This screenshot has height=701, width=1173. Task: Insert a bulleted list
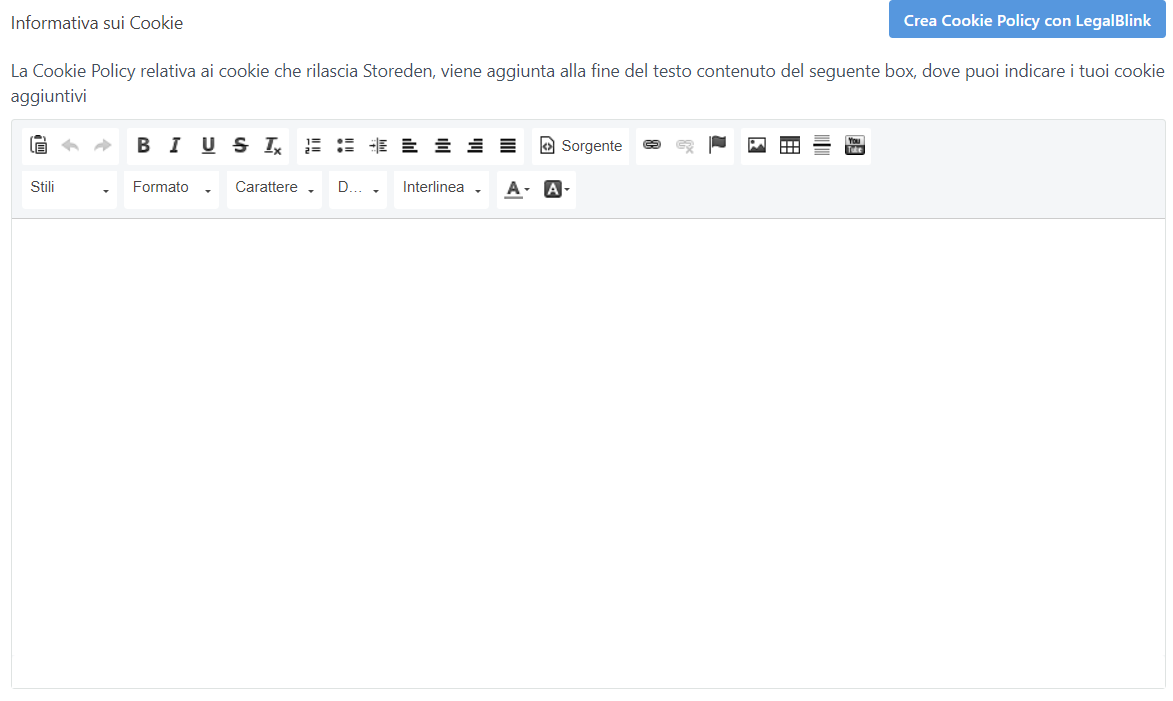pyautogui.click(x=345, y=146)
